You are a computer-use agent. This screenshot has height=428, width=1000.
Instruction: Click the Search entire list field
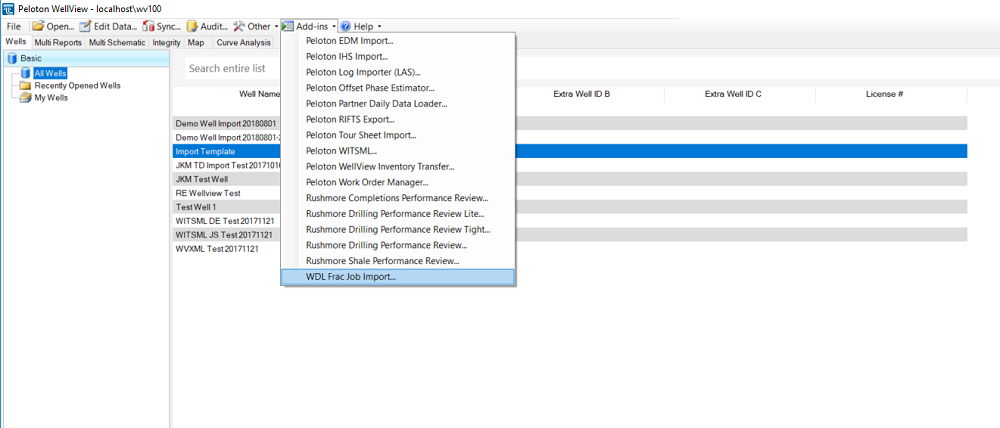(233, 68)
